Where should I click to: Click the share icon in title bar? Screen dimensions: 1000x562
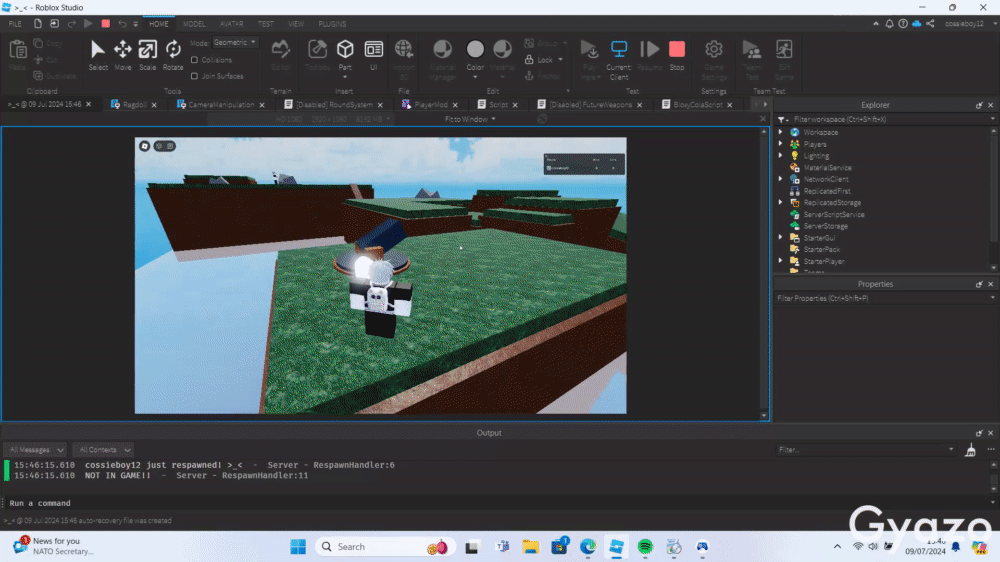pos(930,24)
